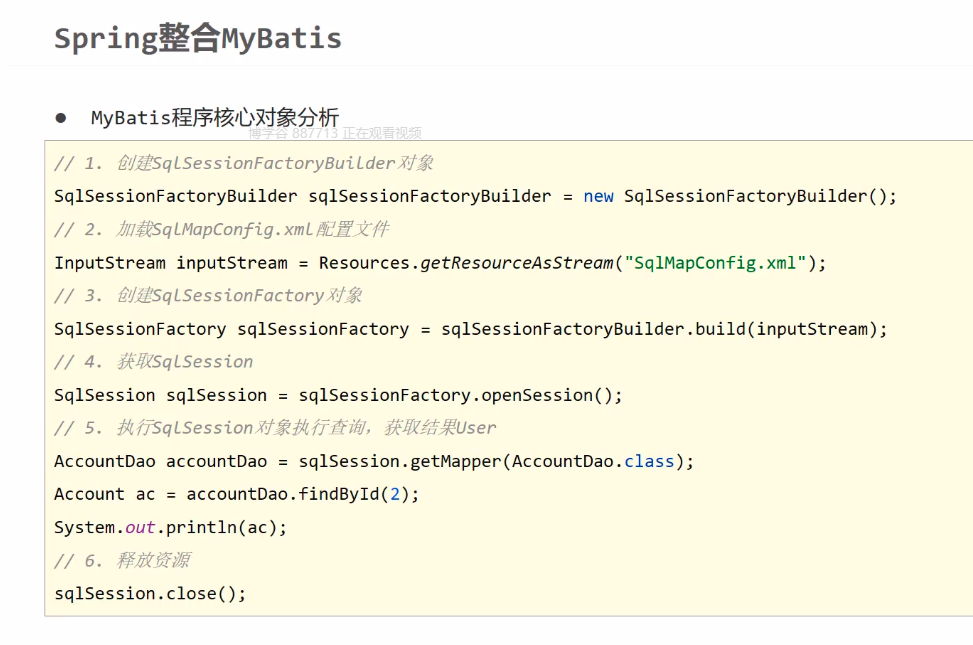Image resolution: width=973 pixels, height=645 pixels.
Task: Click the italic "out" in System.out
Action: pos(140,527)
